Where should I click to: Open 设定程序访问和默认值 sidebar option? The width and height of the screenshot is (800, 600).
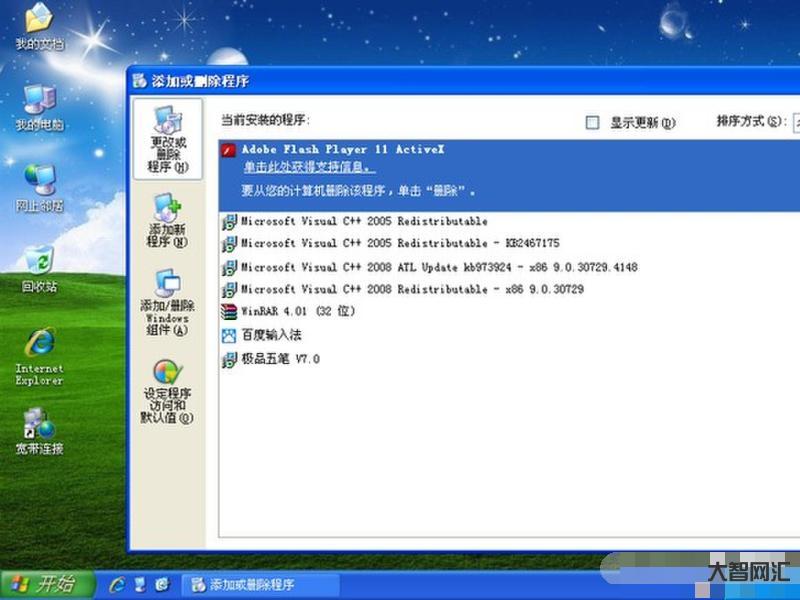coord(167,391)
